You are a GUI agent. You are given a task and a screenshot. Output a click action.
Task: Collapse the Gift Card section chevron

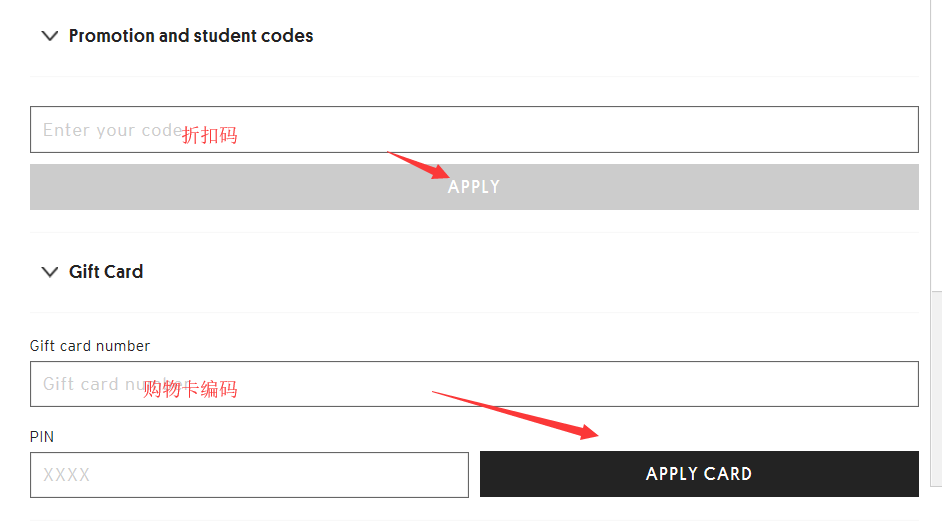point(49,272)
